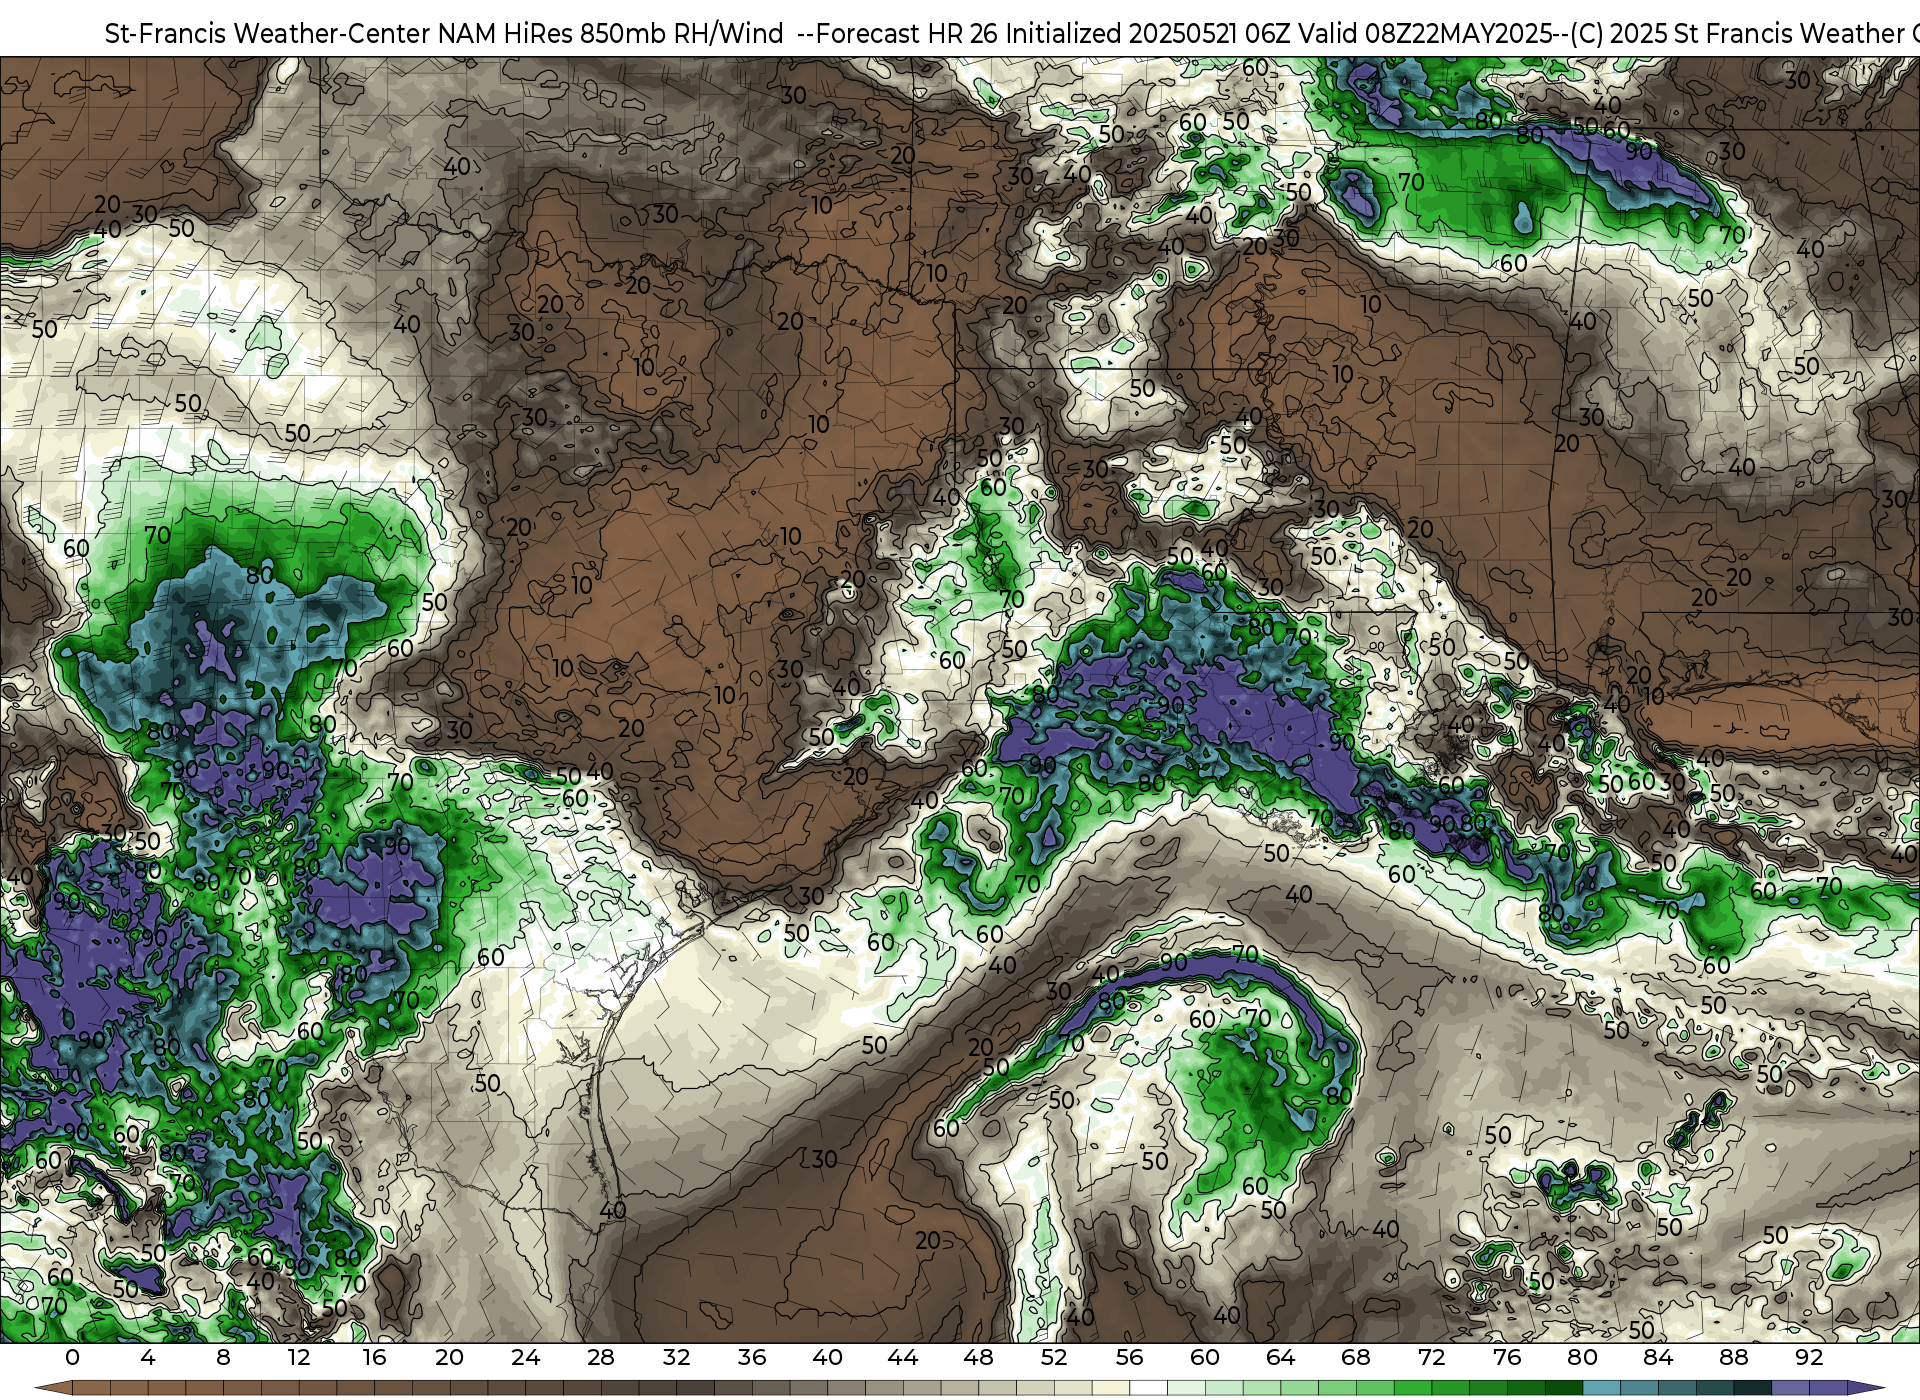Click the color scale label '64'
The image size is (1920, 1400).
[1280, 1357]
